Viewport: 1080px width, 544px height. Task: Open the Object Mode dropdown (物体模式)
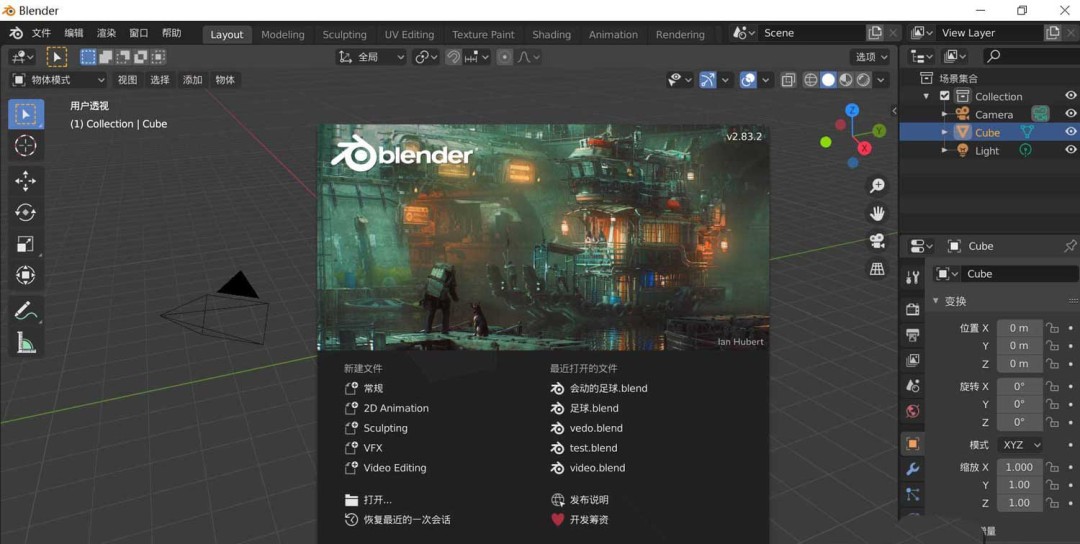click(58, 80)
